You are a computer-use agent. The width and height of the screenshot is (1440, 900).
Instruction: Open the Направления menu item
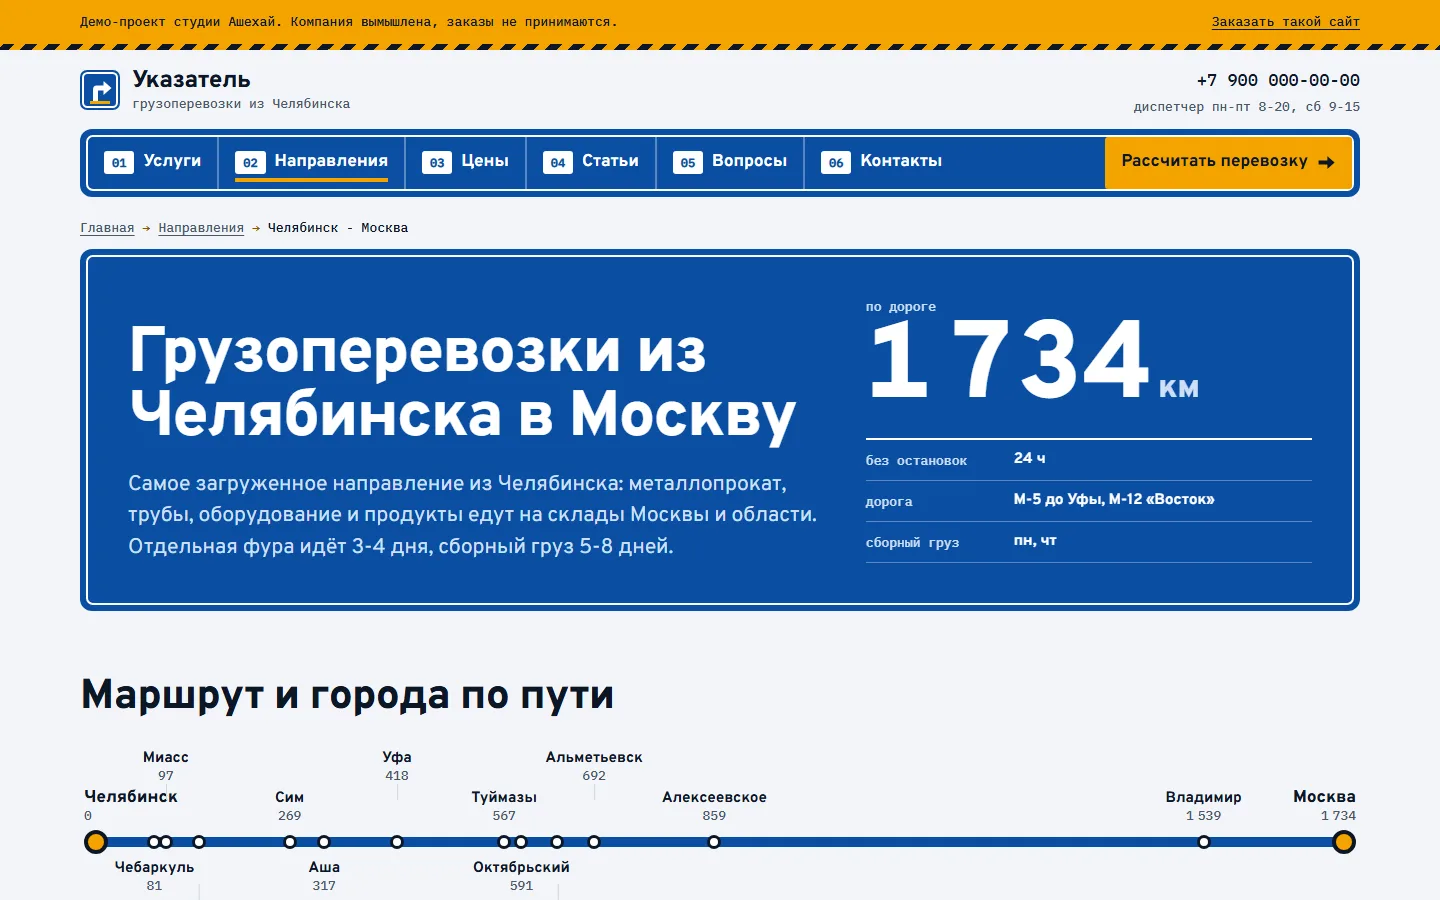click(x=311, y=162)
